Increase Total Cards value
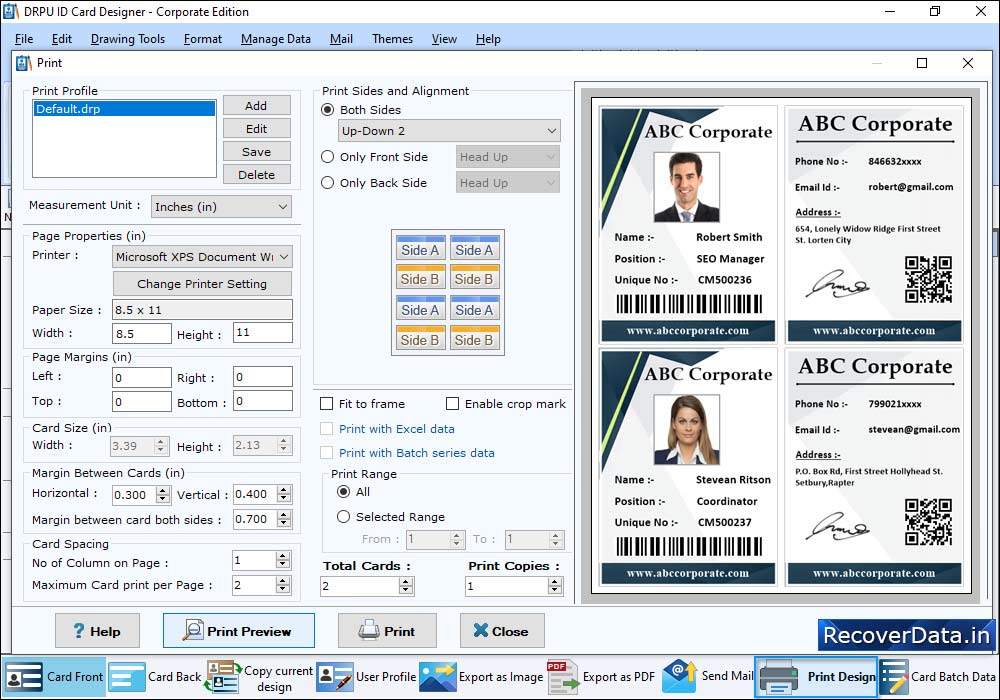This screenshot has width=1000, height=700. click(x=406, y=581)
